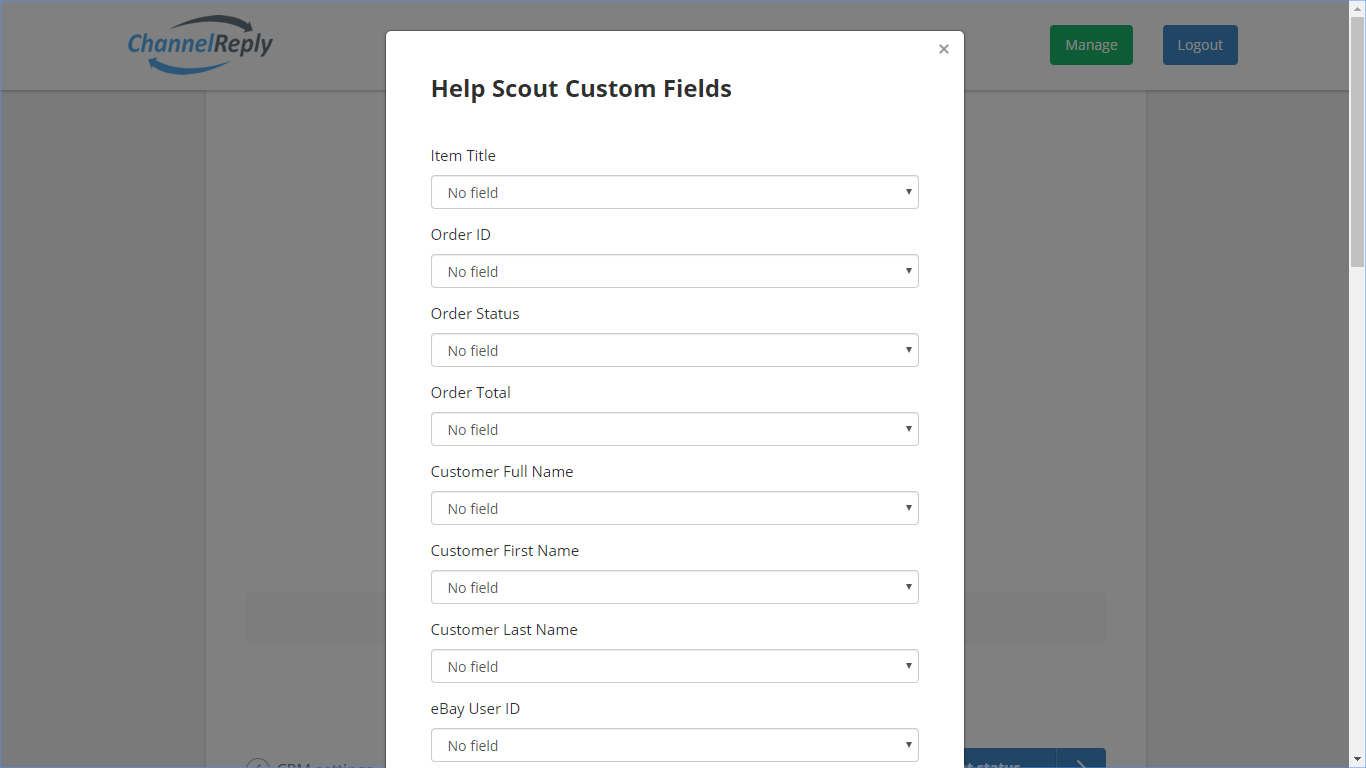1366x768 pixels.
Task: Open the Order ID field dropdown
Action: point(675,271)
